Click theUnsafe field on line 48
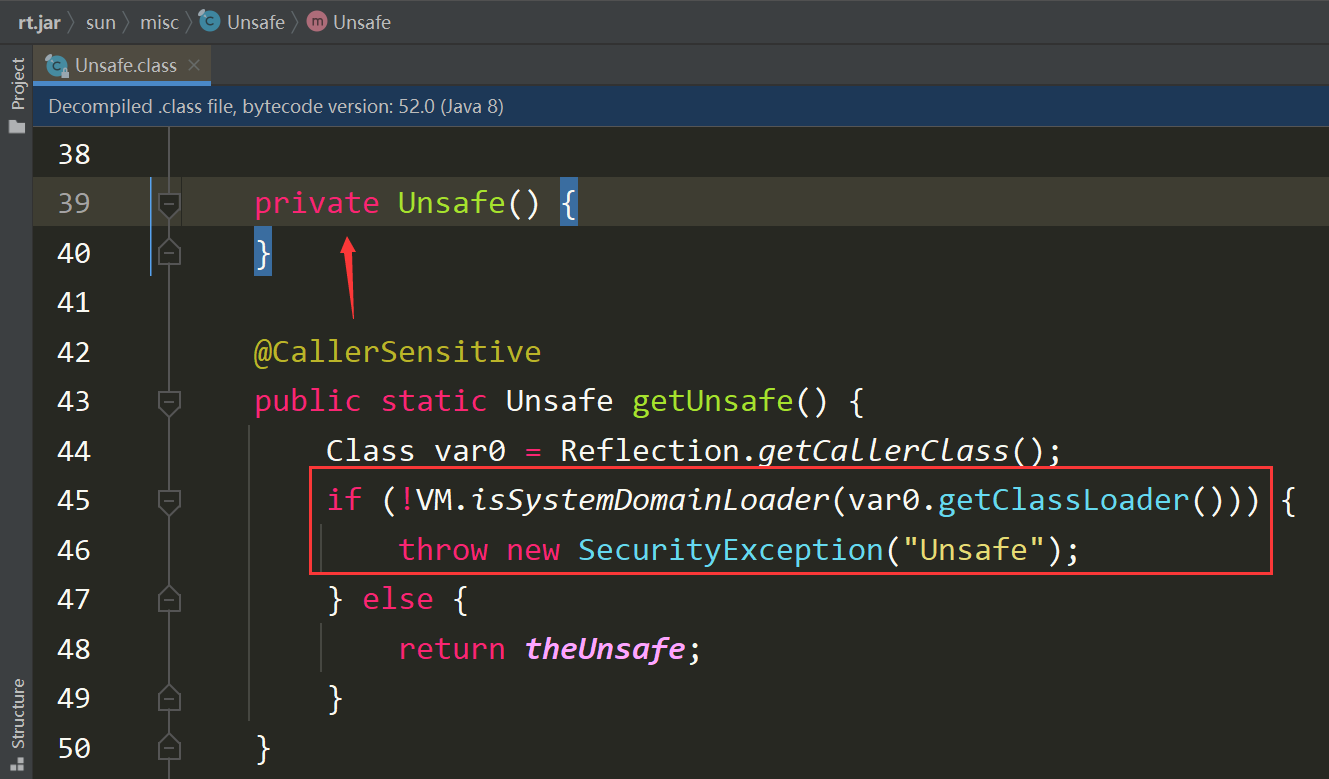Viewport: 1329px width, 779px height. click(605, 648)
